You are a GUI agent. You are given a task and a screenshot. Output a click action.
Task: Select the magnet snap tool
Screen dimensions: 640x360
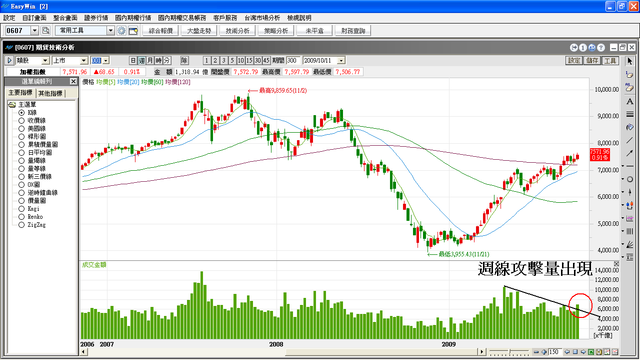coord(630,206)
